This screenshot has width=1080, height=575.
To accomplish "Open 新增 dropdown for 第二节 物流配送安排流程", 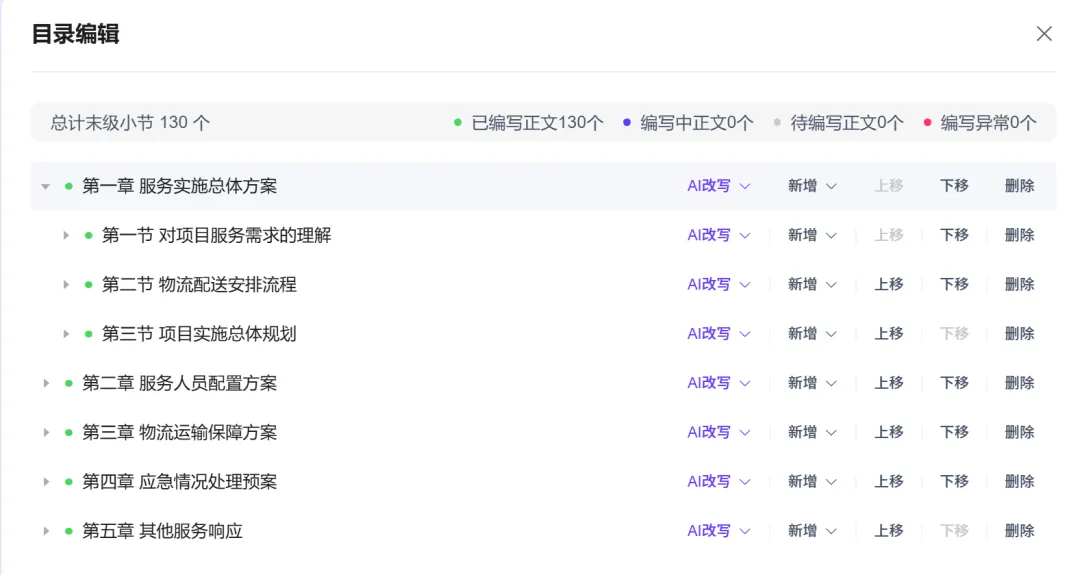I will pyautogui.click(x=811, y=285).
